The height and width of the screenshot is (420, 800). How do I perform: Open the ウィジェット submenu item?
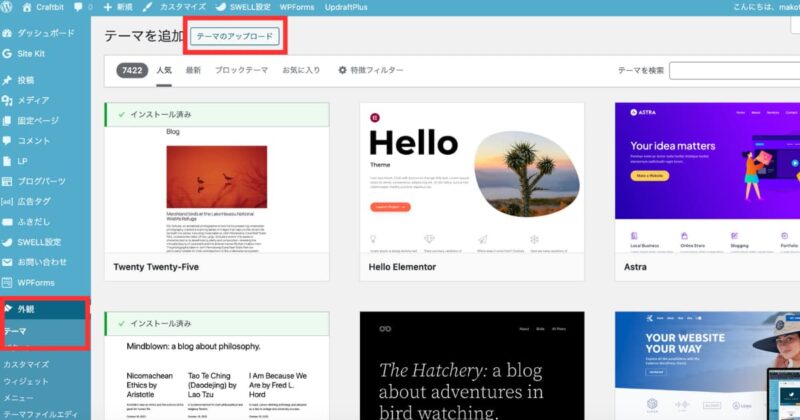(26, 382)
